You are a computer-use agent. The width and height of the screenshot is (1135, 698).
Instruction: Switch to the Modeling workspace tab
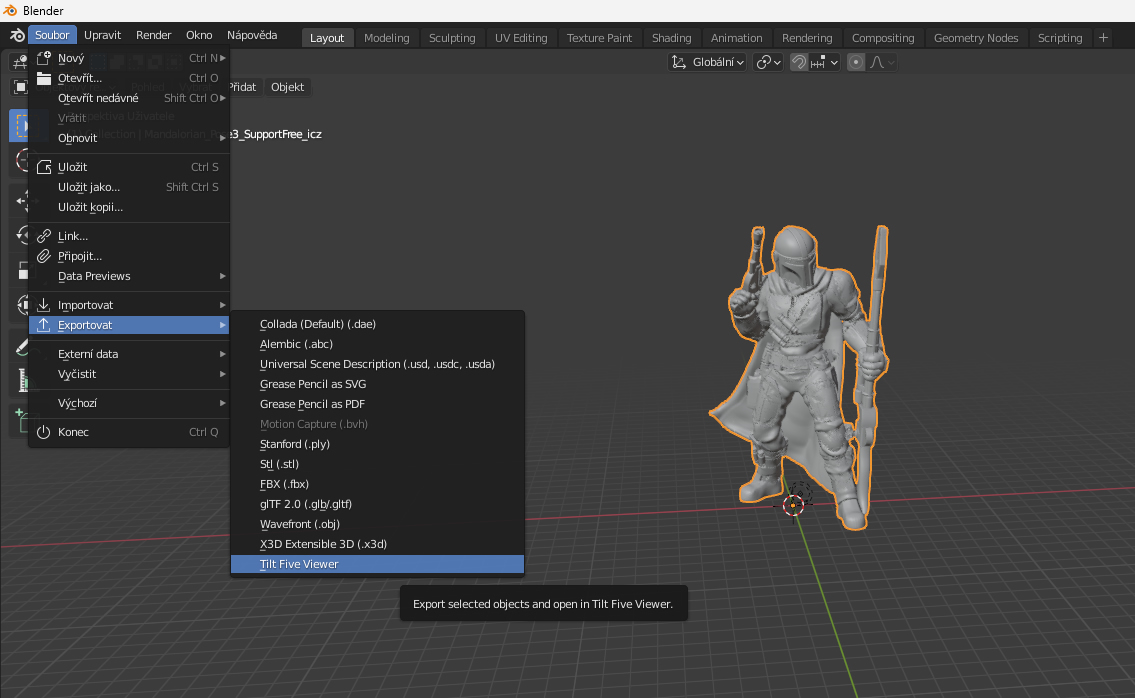tap(387, 38)
